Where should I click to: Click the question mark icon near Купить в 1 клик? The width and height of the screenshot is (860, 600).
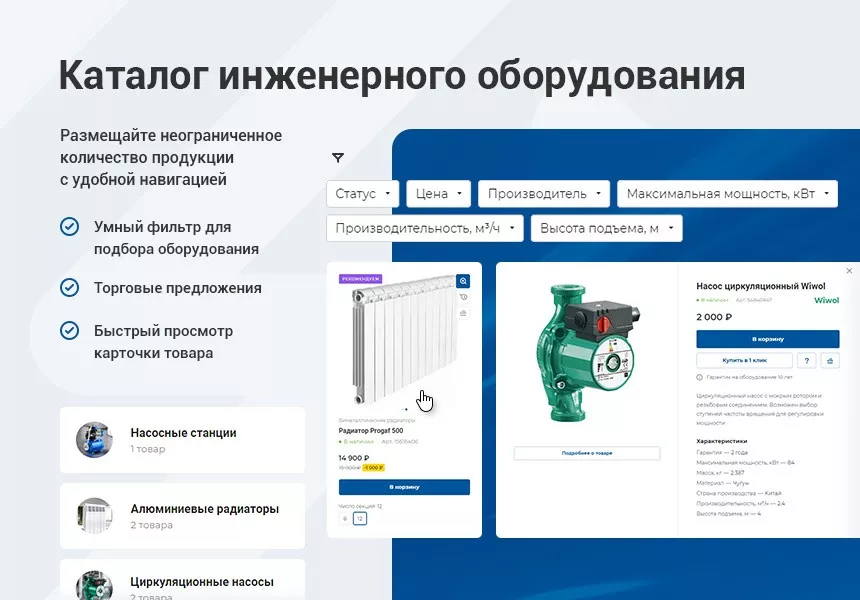pos(807,360)
